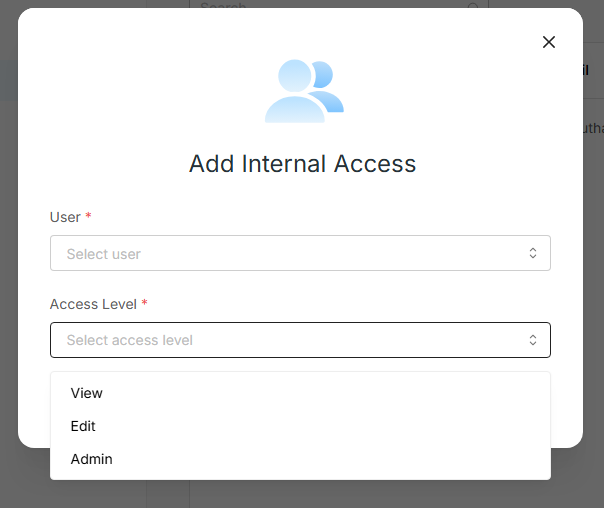Click the Select user placeholder text

point(104,254)
